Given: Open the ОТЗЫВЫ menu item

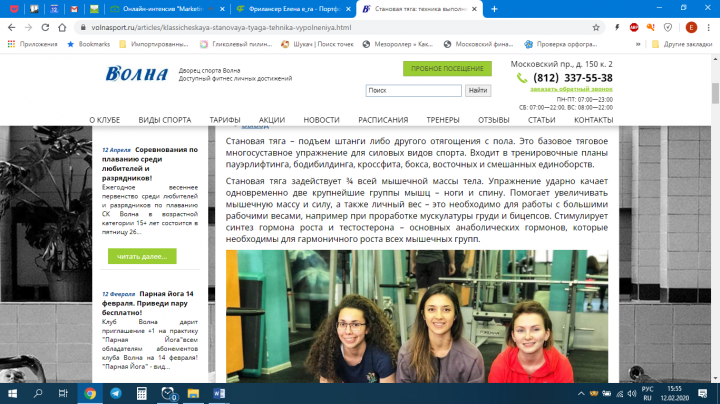Looking at the screenshot, I should (494, 120).
